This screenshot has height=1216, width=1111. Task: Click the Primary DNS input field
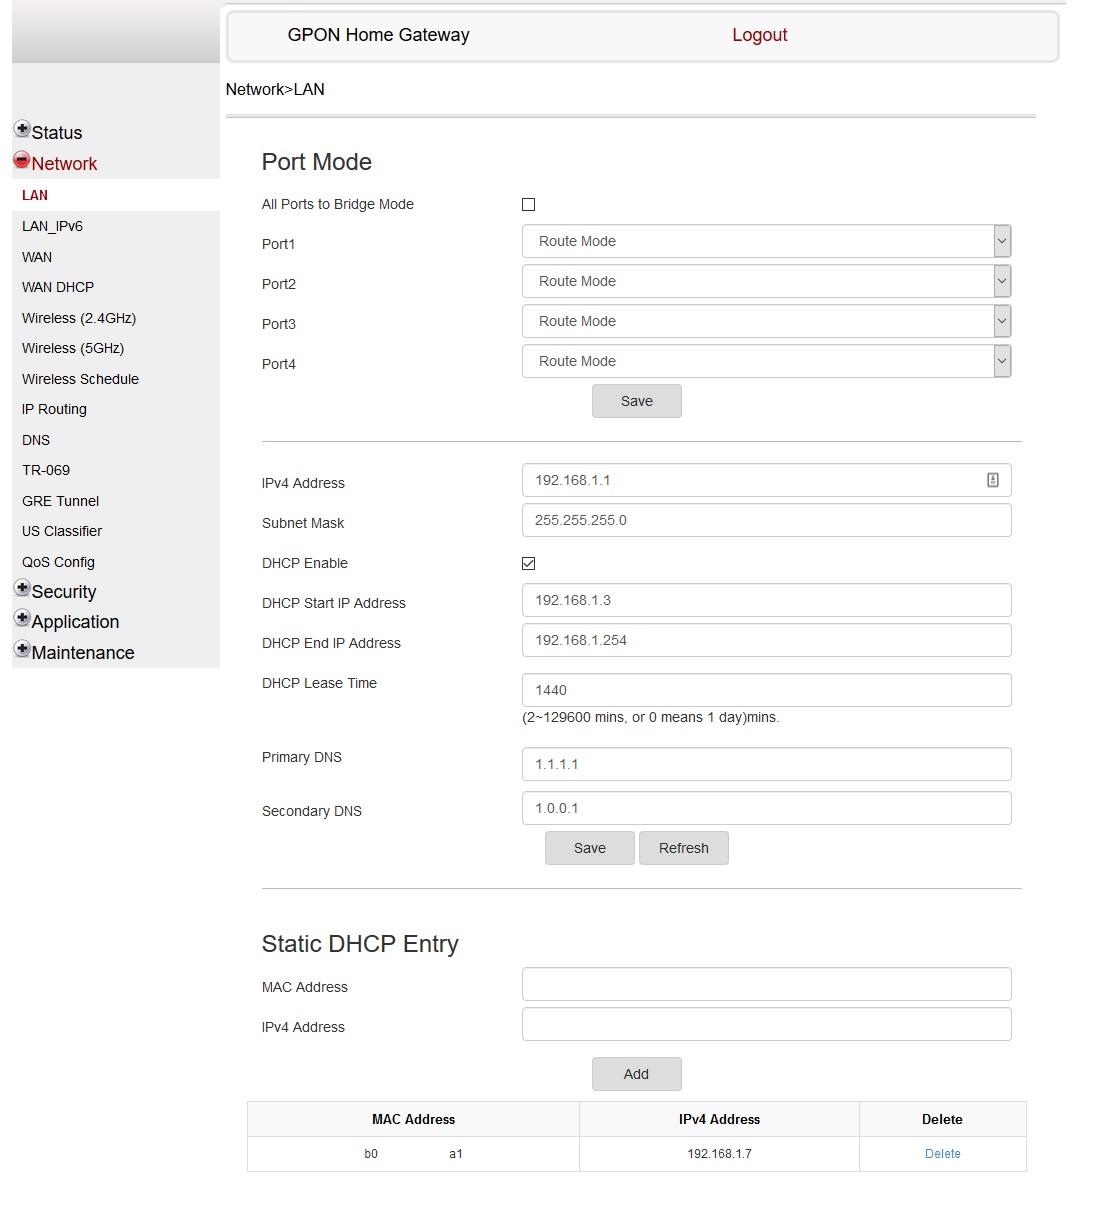(x=766, y=763)
